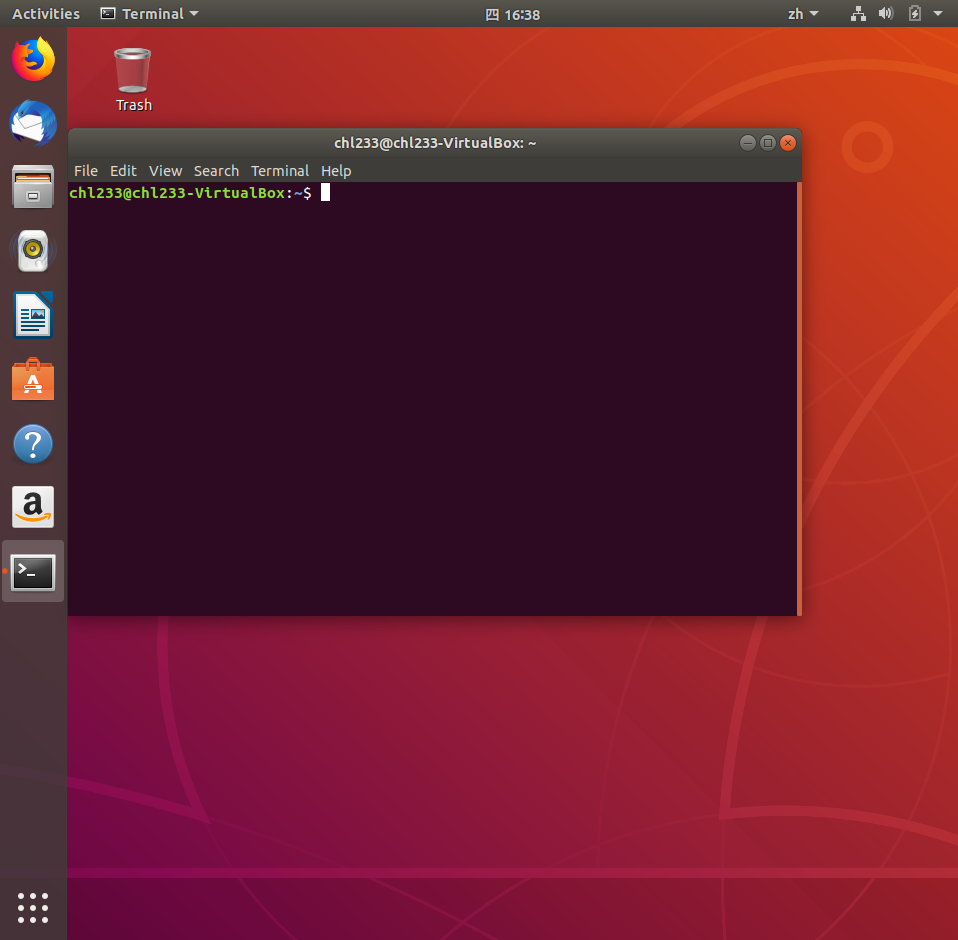Launch Ubuntu Software center
This screenshot has height=940, width=958.
tap(33, 379)
